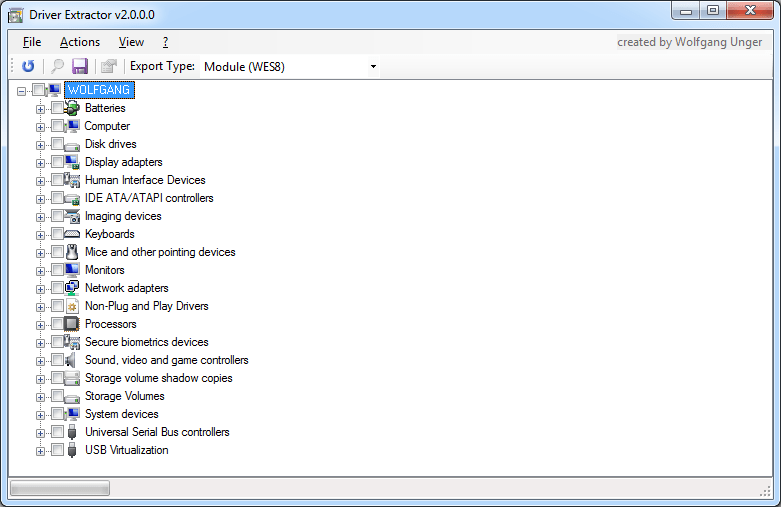
Task: Click the status bar progress bar
Action: pyautogui.click(x=60, y=489)
